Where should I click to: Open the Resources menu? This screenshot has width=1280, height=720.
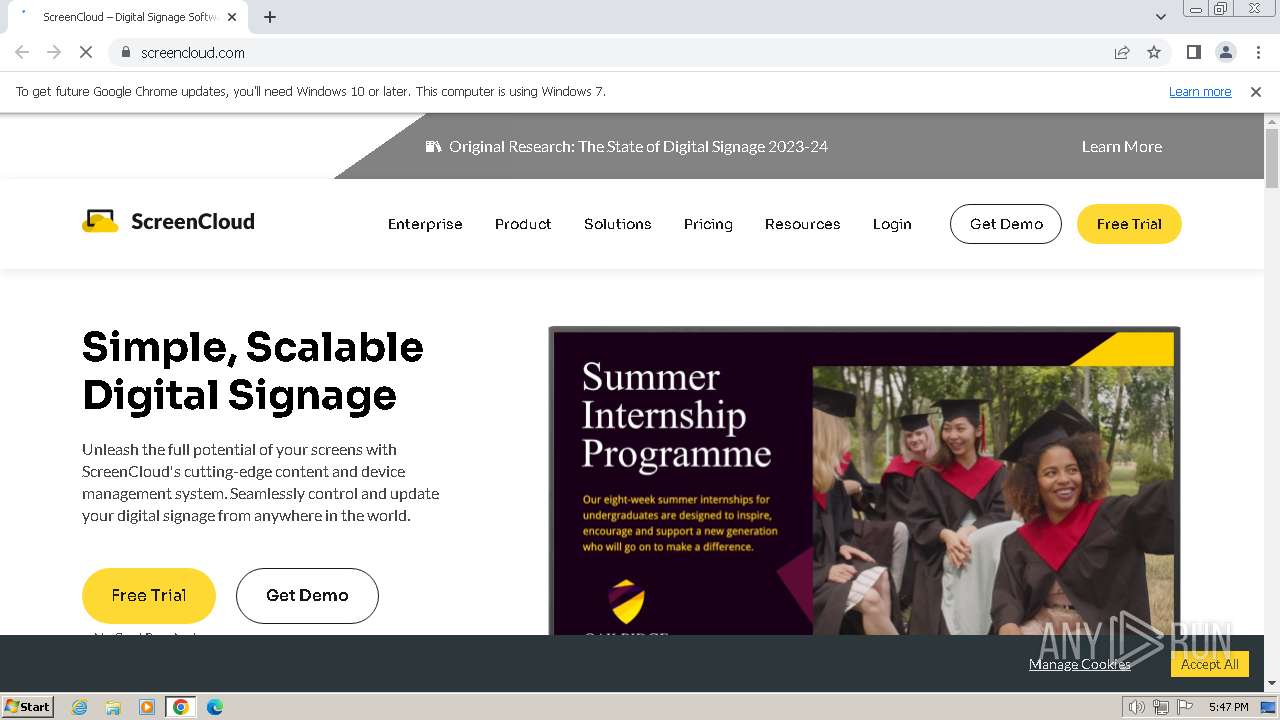803,224
